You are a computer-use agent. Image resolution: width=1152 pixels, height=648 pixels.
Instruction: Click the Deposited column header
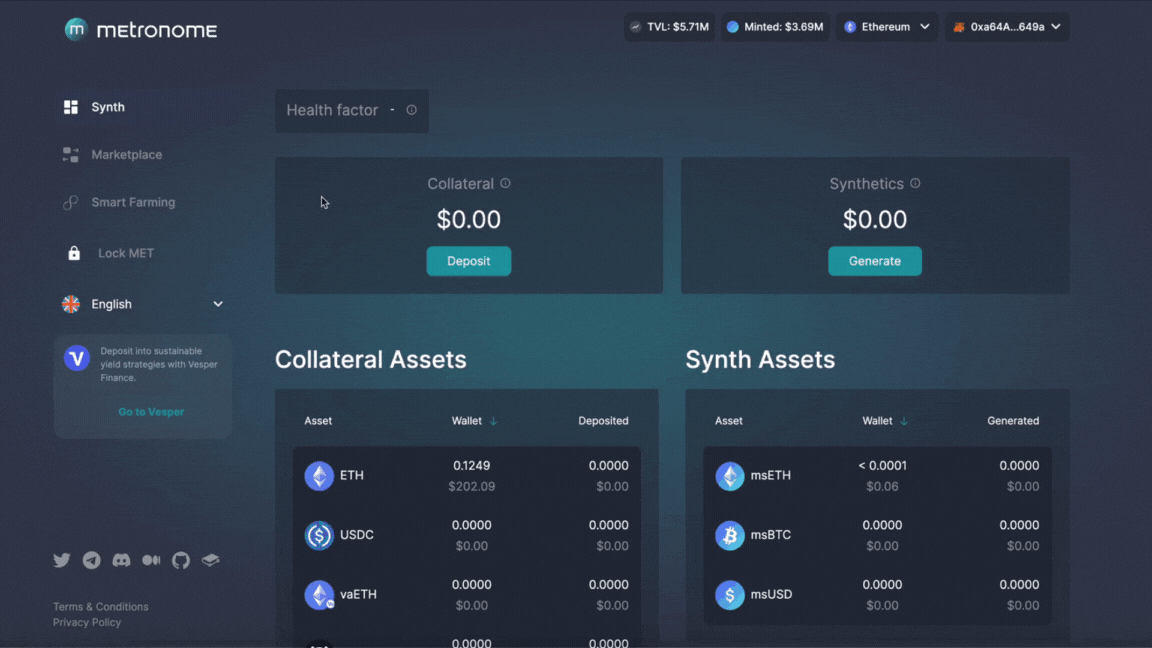tap(603, 421)
